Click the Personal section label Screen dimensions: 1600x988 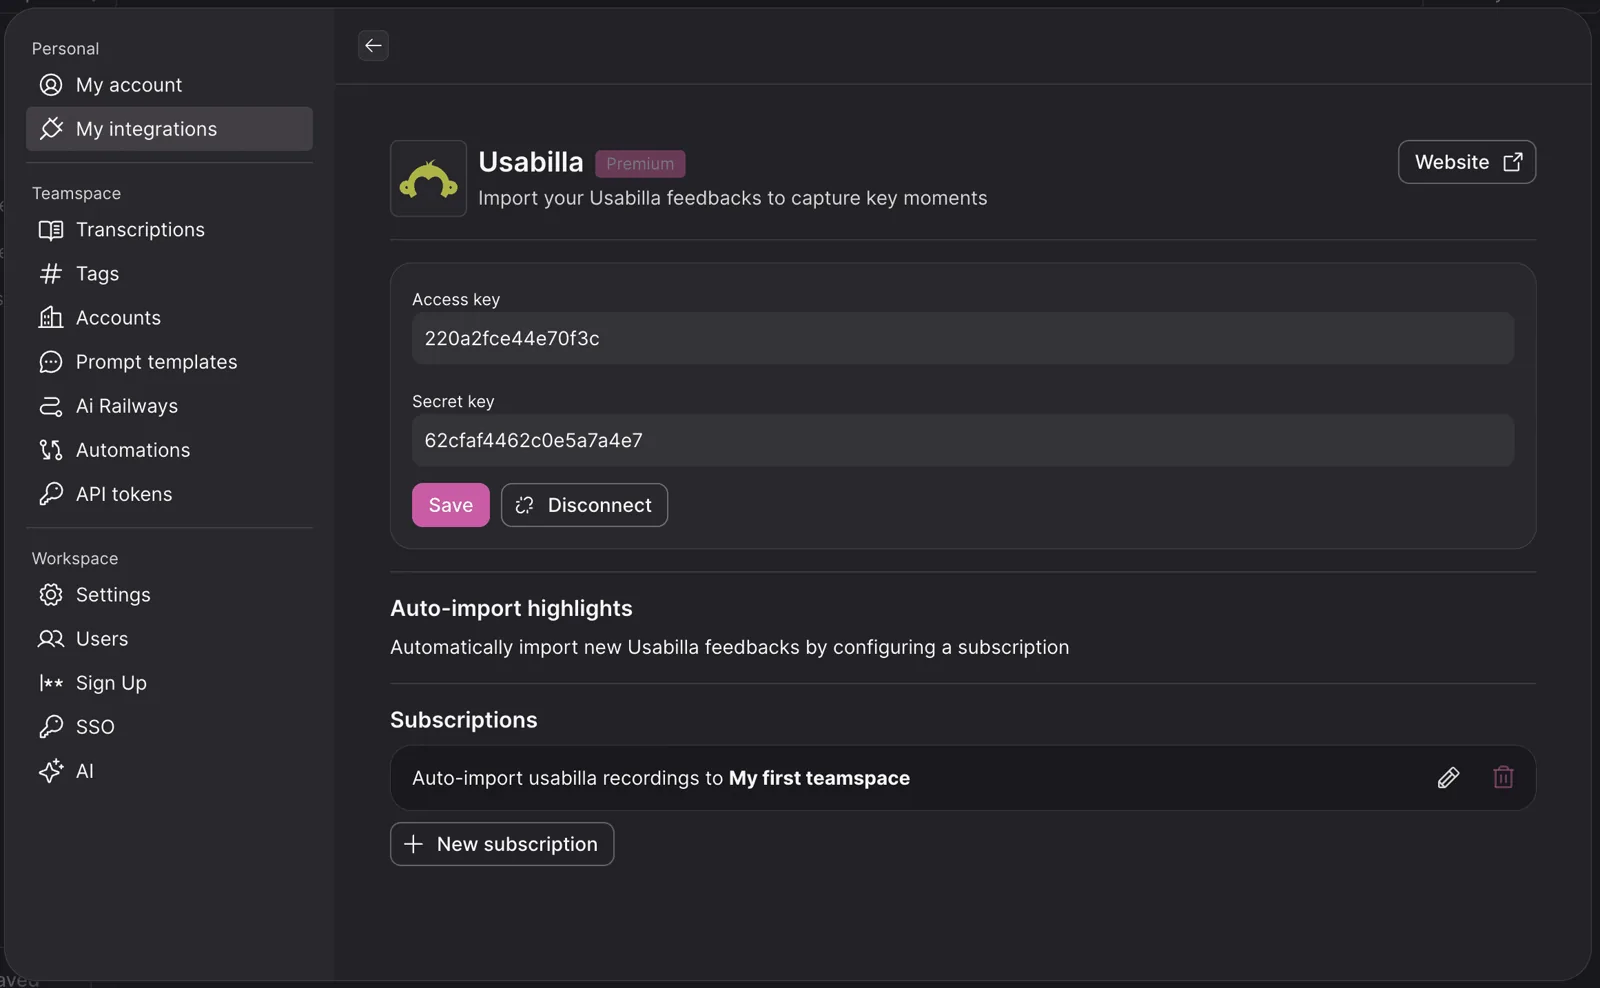pos(65,48)
